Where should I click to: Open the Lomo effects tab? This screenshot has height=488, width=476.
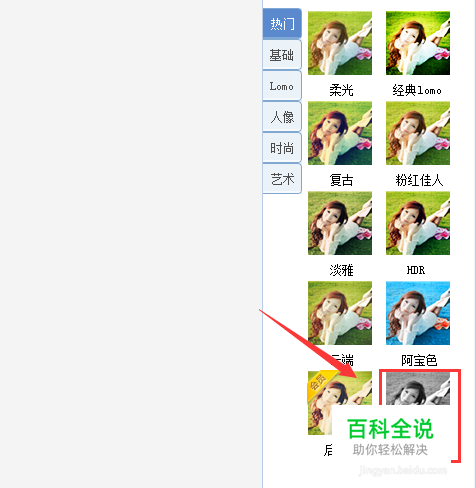pos(282,86)
